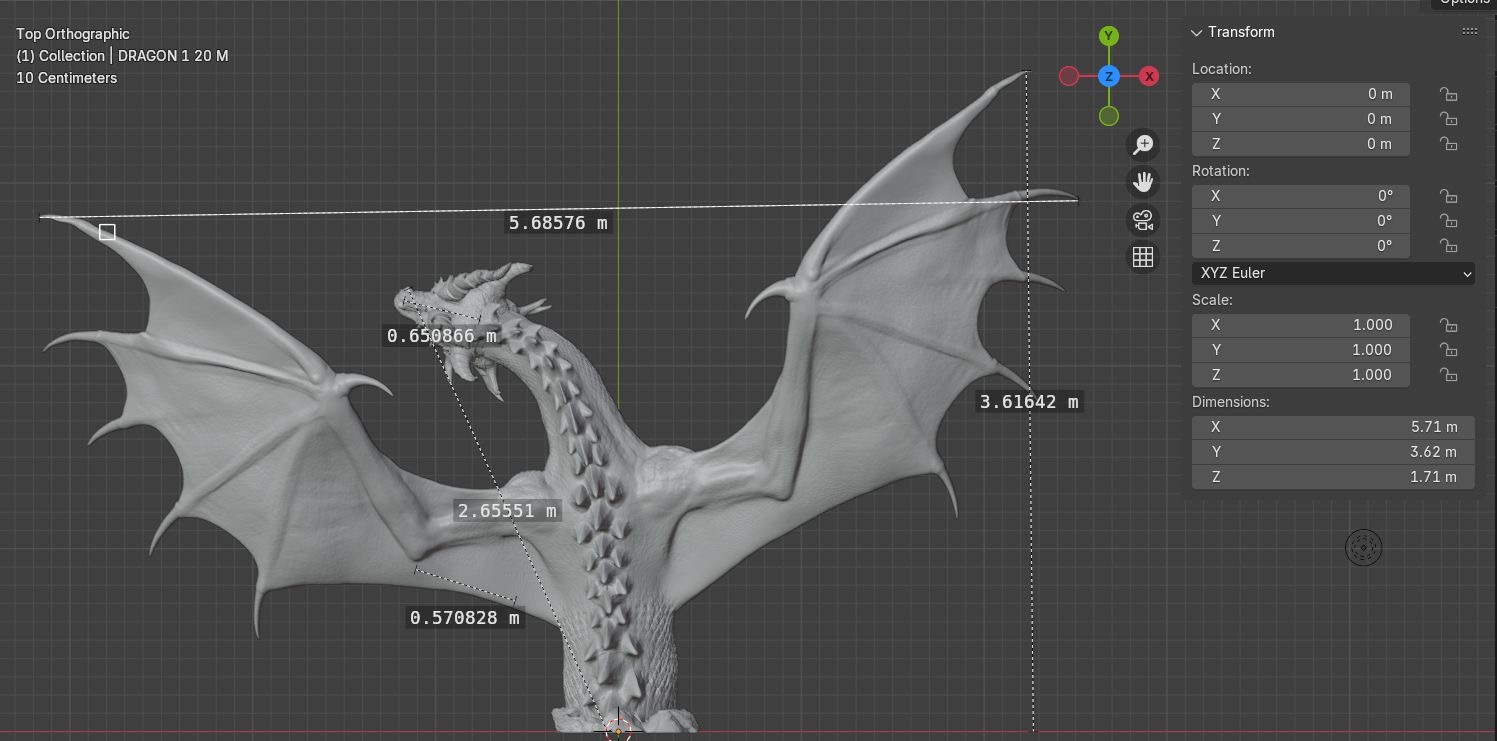Lock Scale Y

coord(1448,350)
